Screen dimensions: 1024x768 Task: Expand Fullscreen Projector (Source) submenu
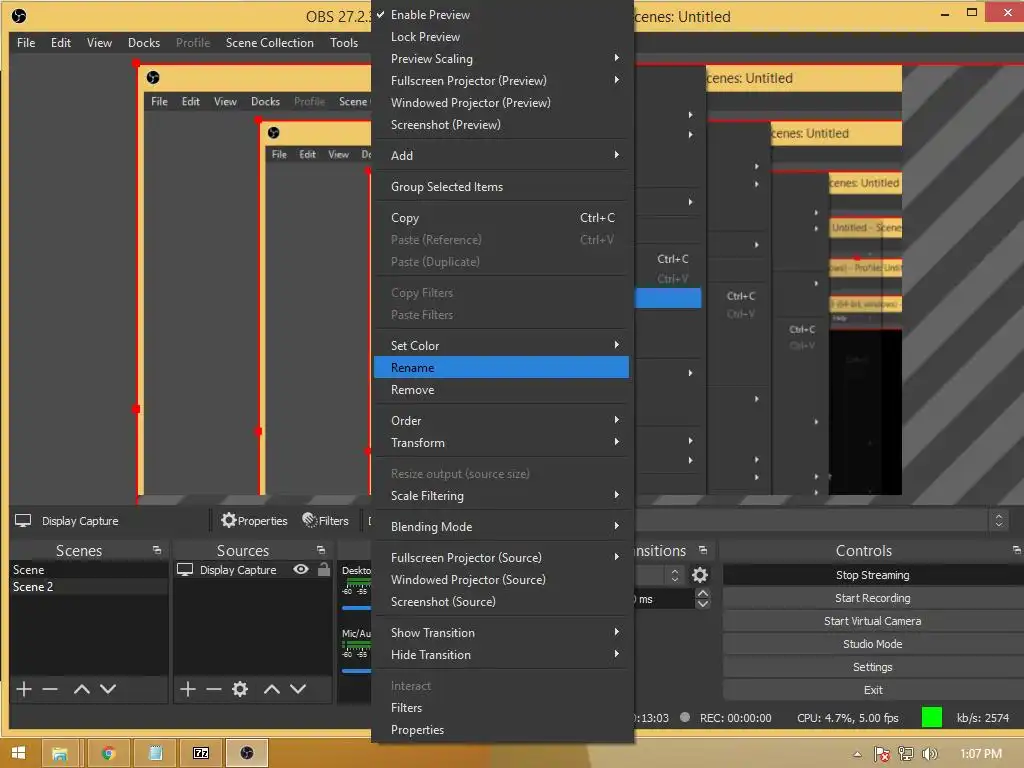(x=501, y=558)
